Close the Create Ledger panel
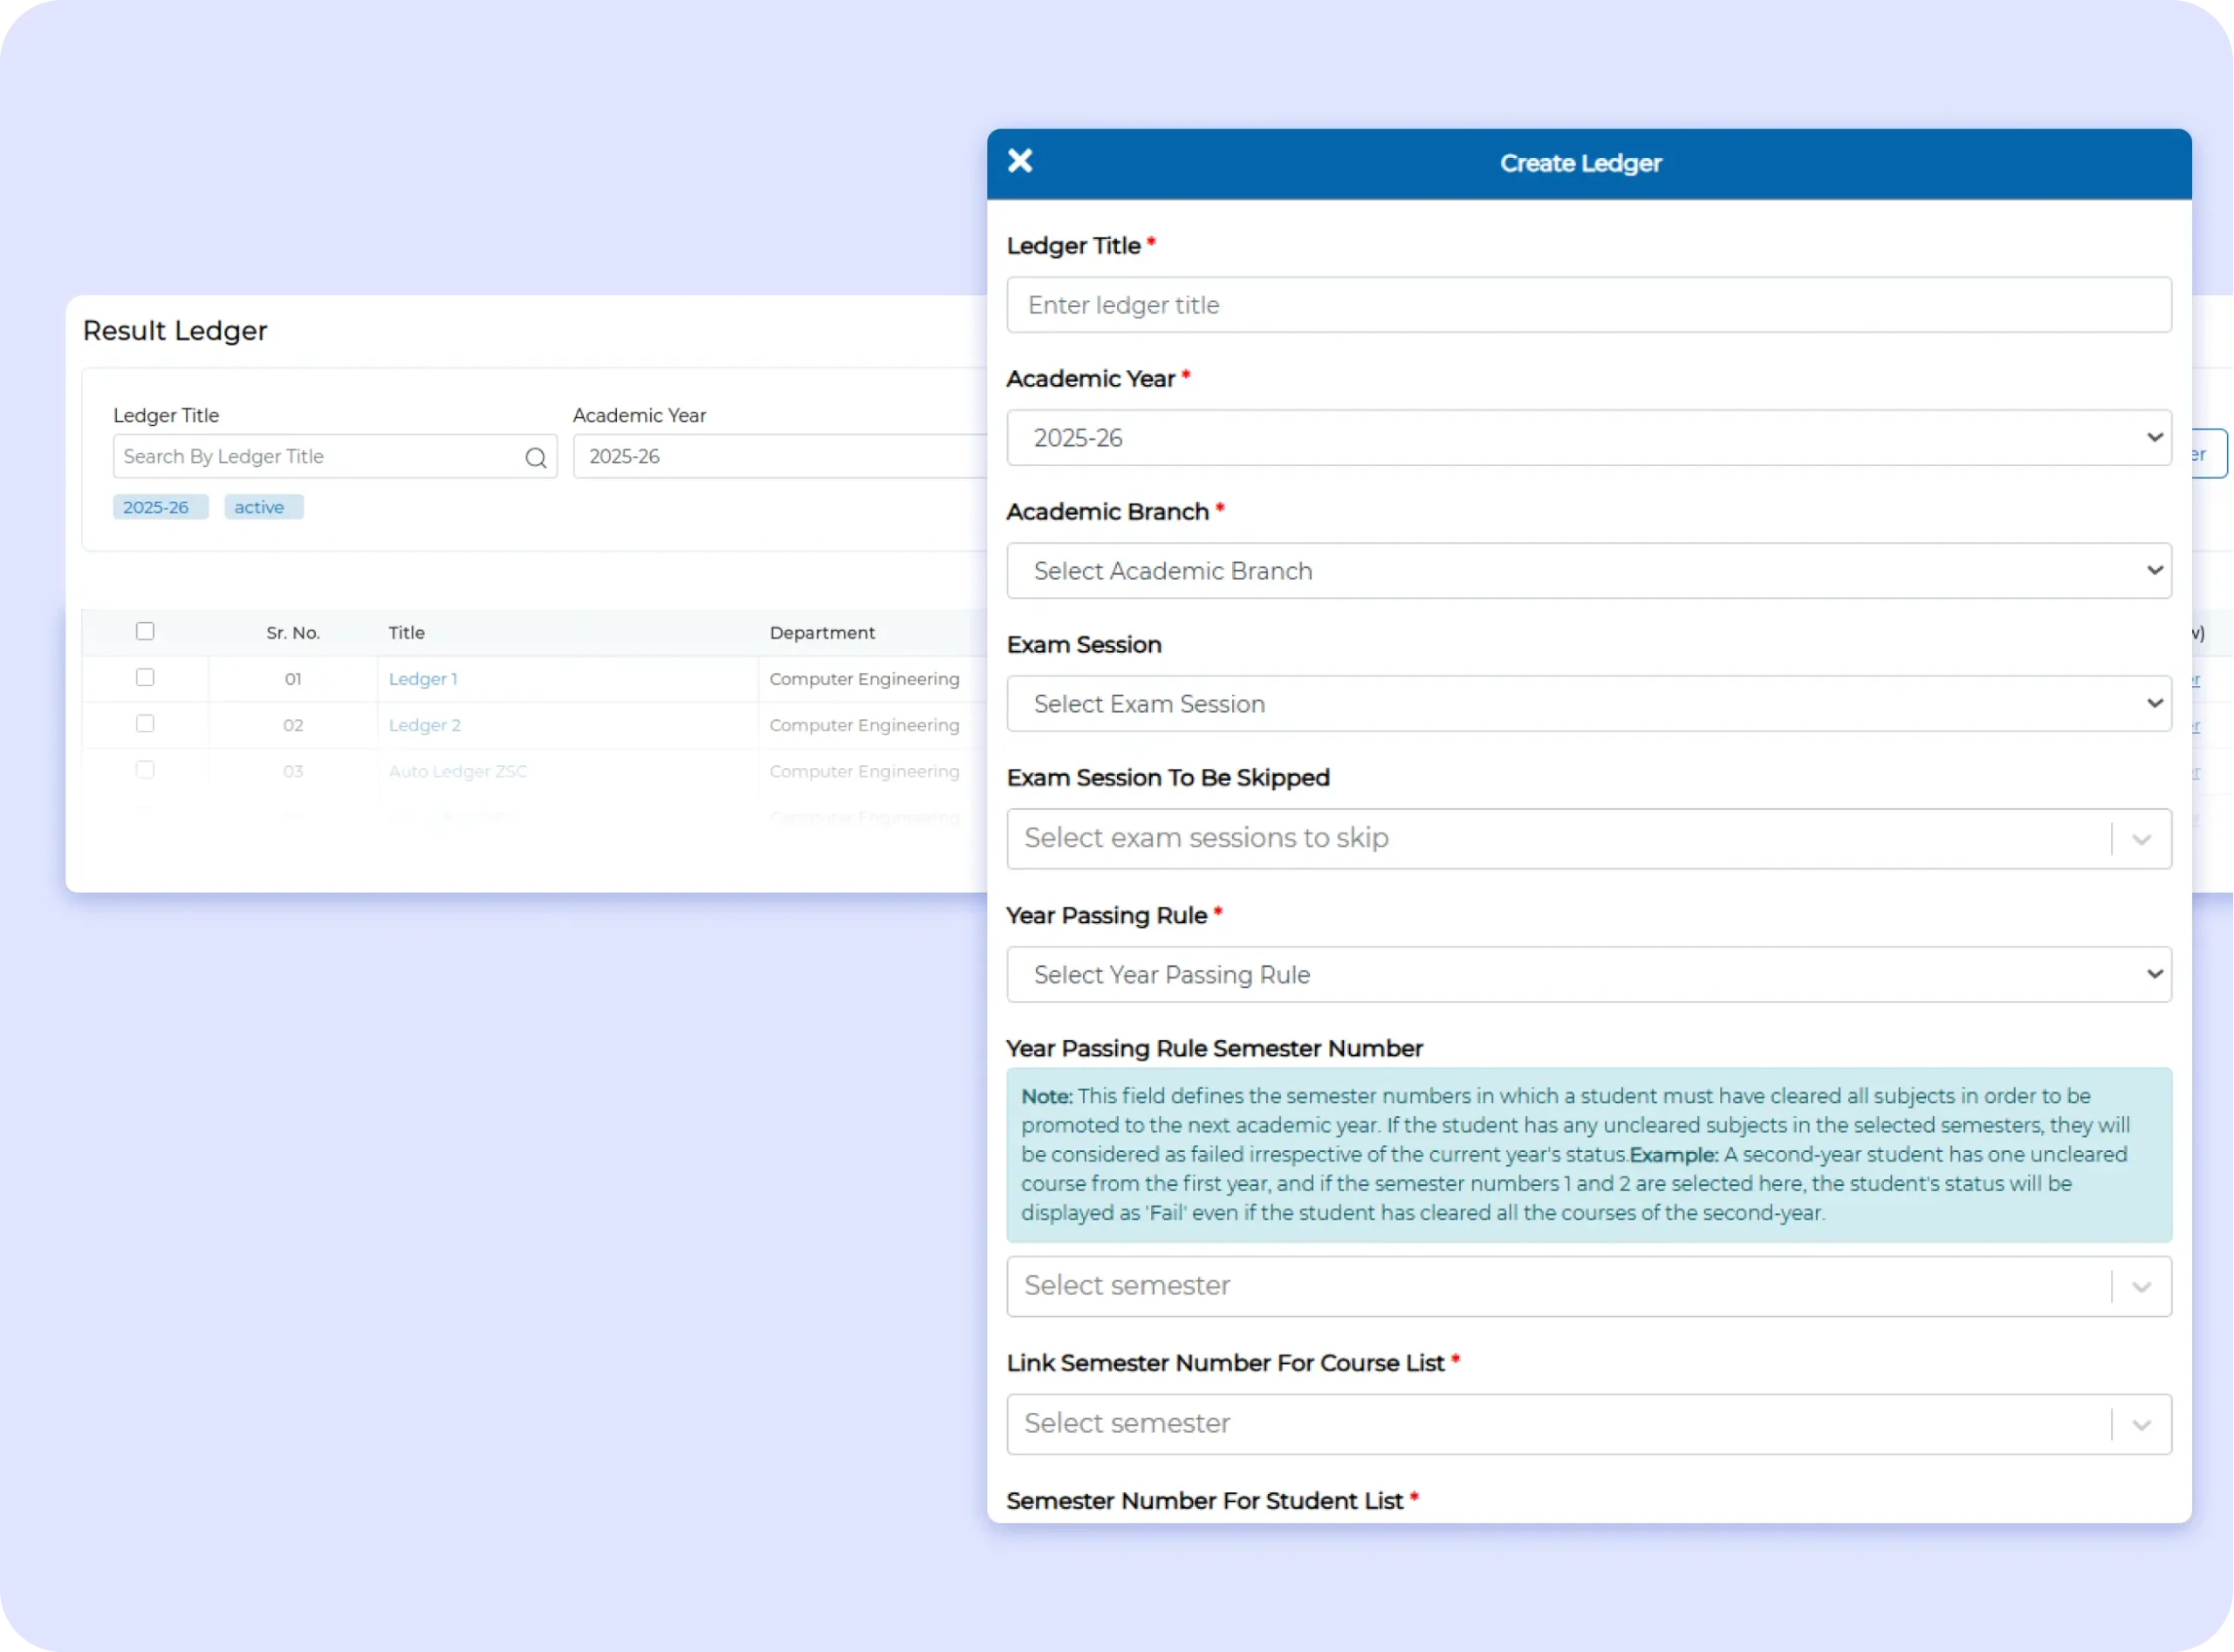Viewport: 2234px width, 1652px height. pos(1019,161)
